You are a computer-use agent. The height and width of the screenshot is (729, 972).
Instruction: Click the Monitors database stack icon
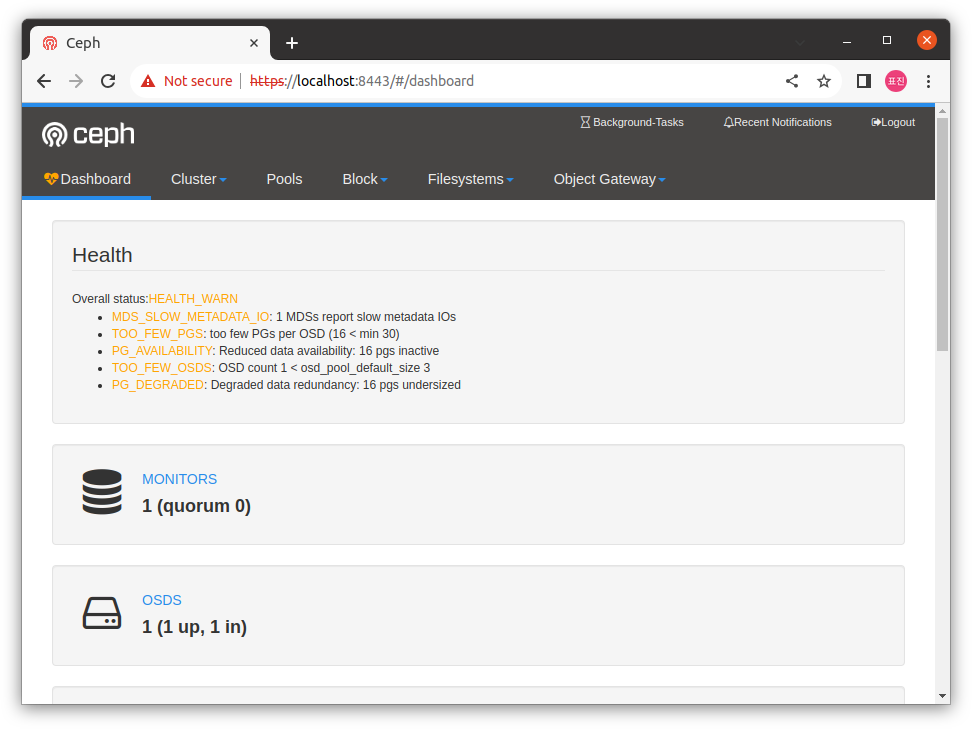point(102,492)
